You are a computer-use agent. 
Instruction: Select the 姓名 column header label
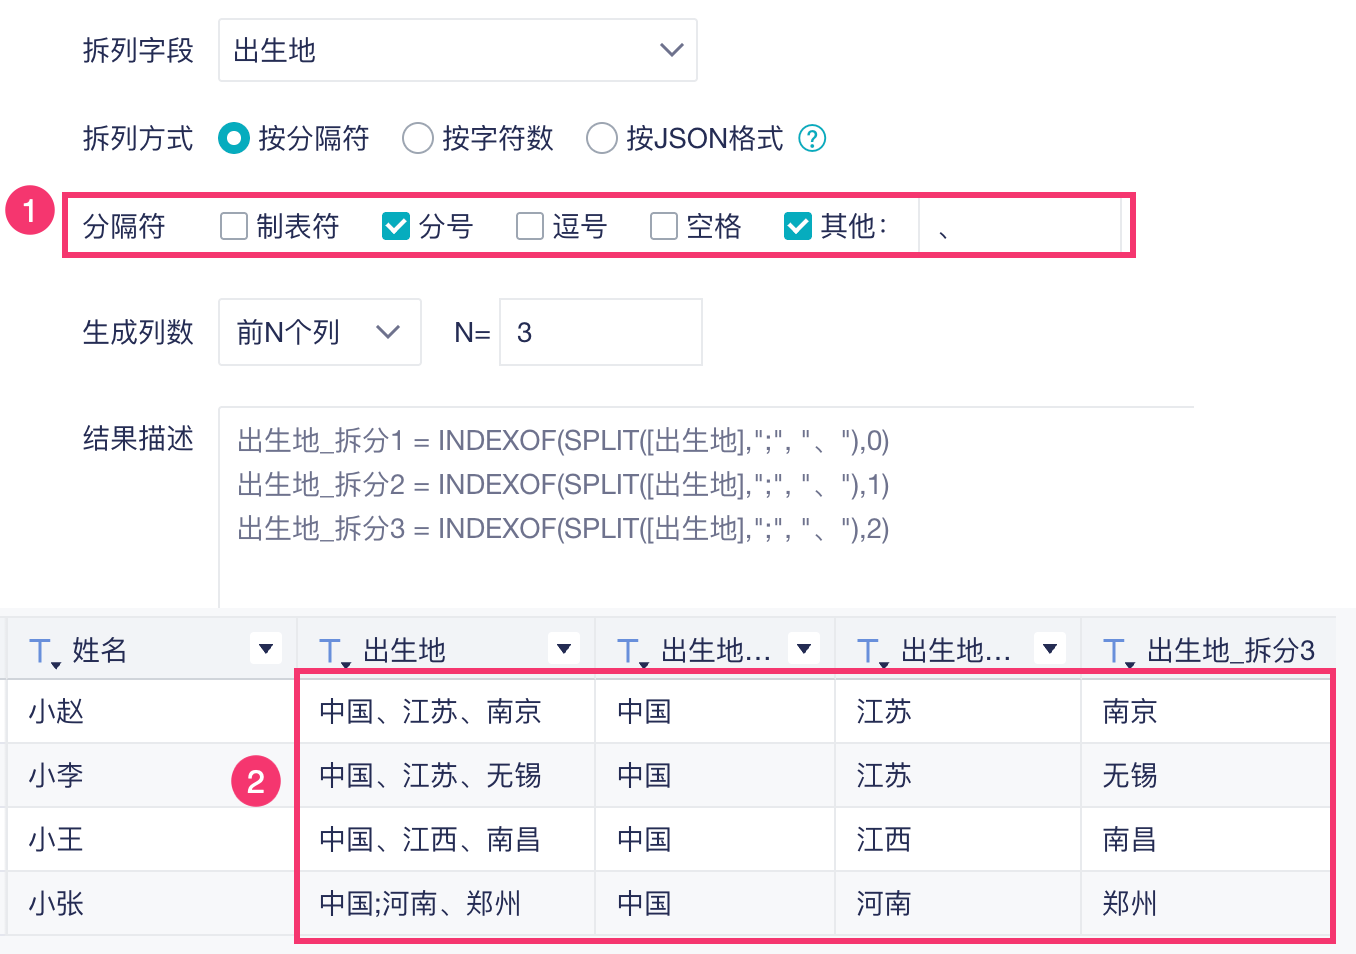point(100,651)
